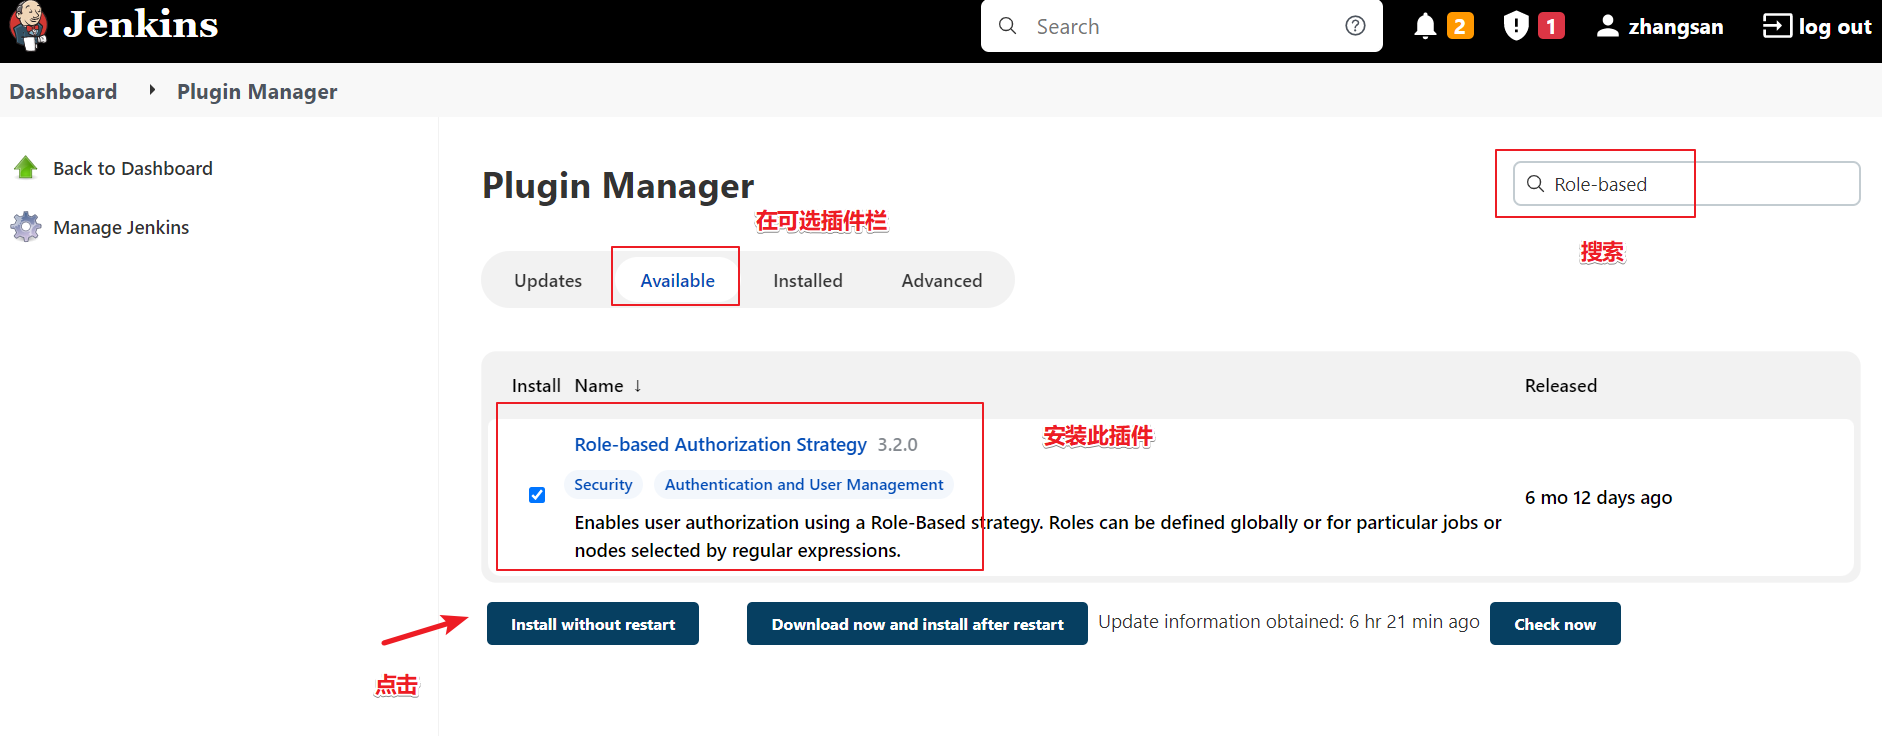Click the magnifier icon in plugin filter
Viewport: 1882px width, 736px height.
pos(1535,184)
